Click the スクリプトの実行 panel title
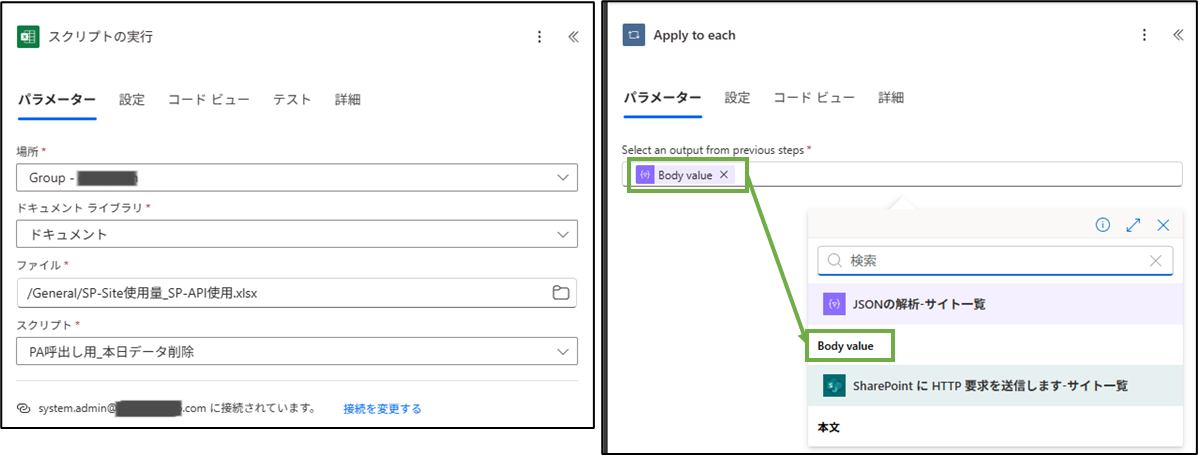This screenshot has height=455, width=1198. coord(100,37)
